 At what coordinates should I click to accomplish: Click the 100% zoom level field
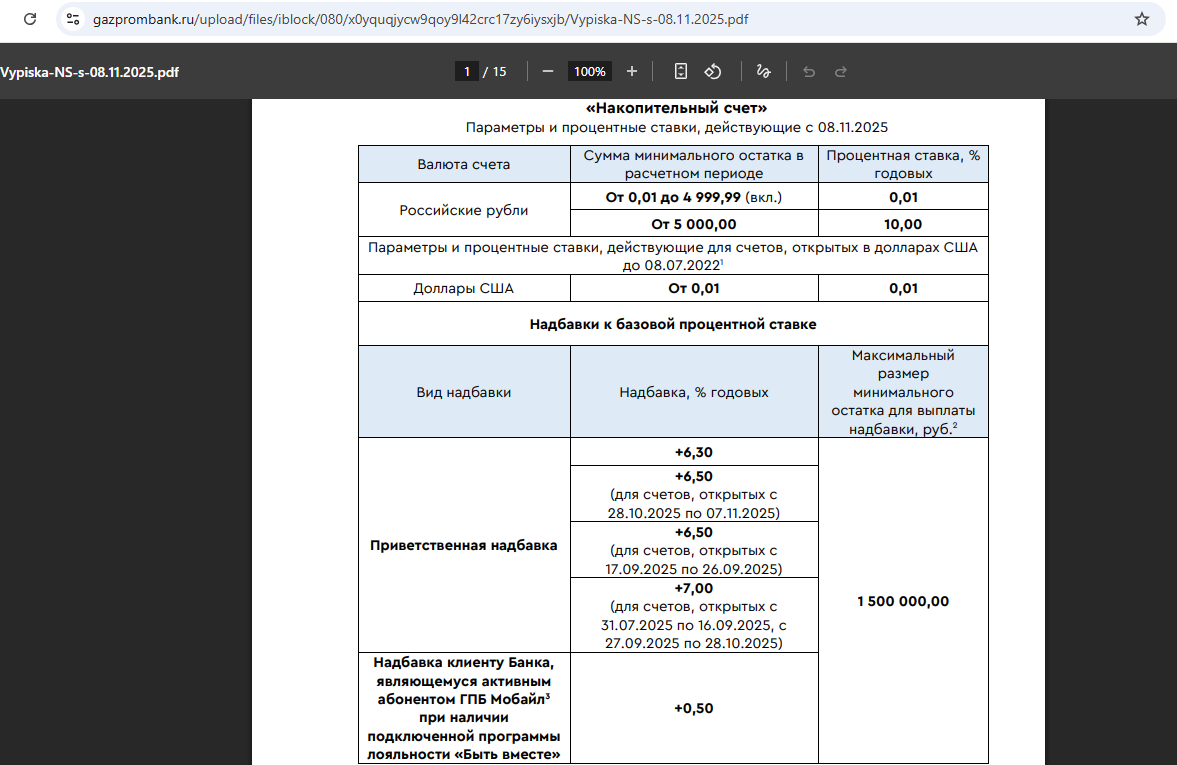coord(590,71)
